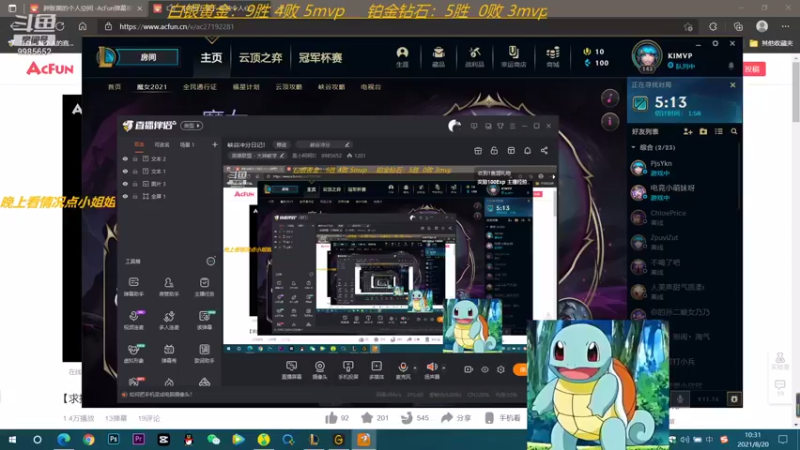Toggle visibility of 全屏 1 layer
800x450 pixels.
[125, 196]
